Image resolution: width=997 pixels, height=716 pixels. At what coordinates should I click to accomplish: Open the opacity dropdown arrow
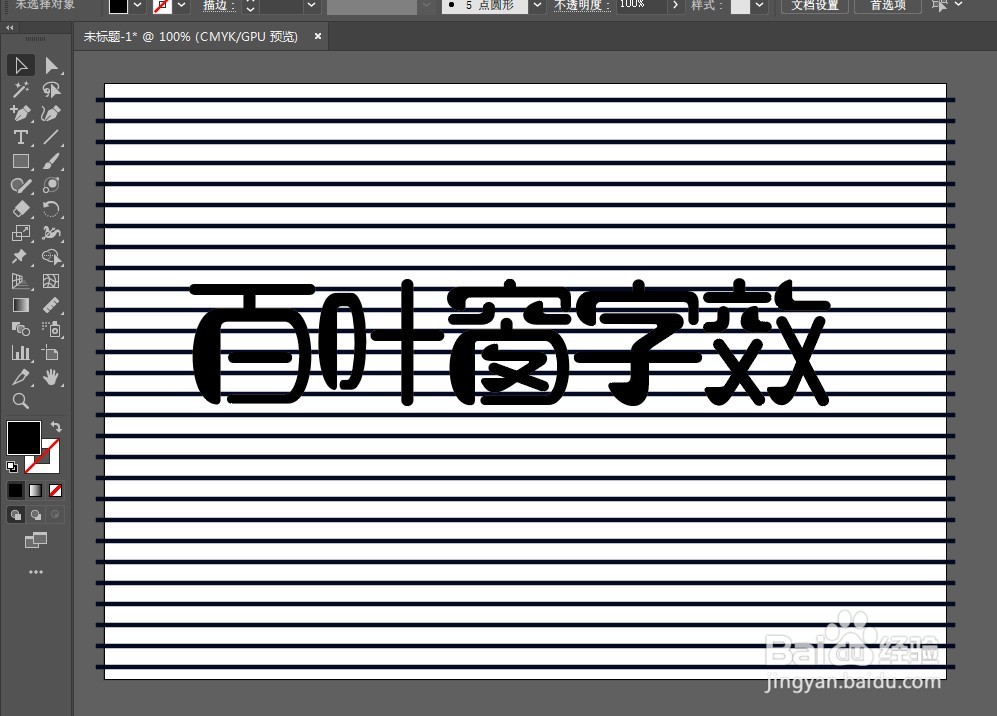point(674,7)
